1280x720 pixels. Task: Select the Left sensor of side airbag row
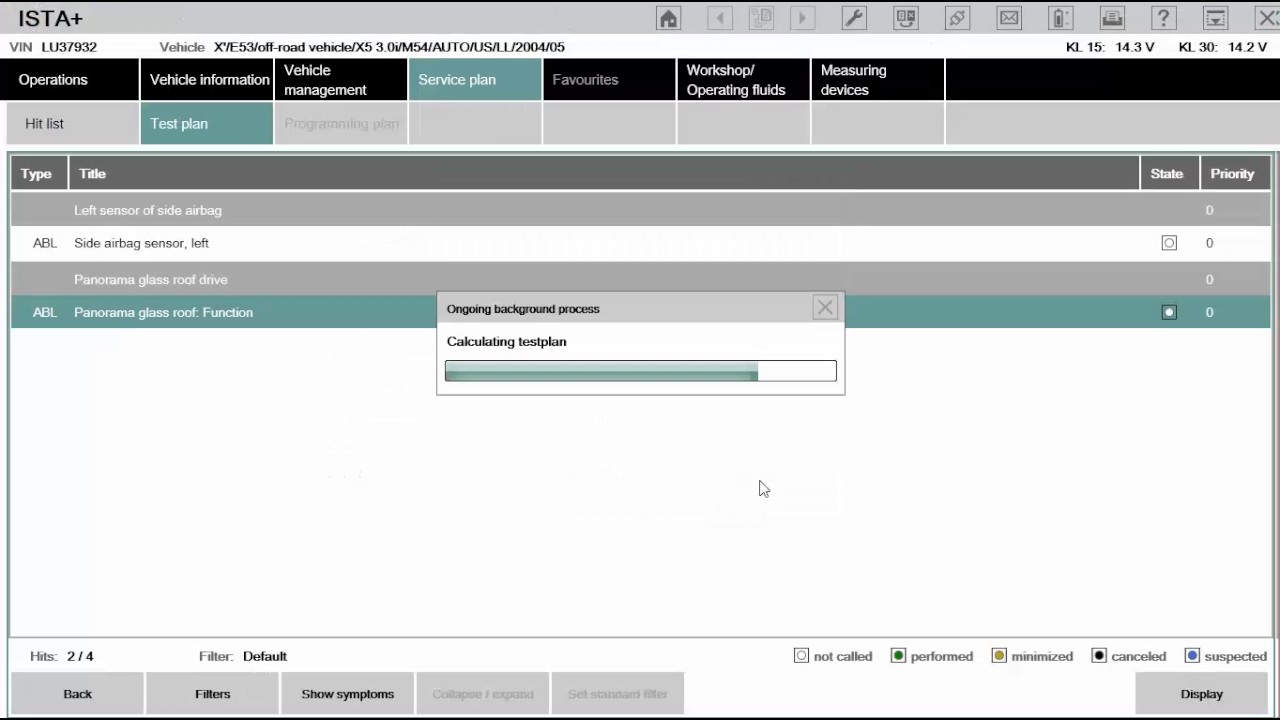pos(640,210)
